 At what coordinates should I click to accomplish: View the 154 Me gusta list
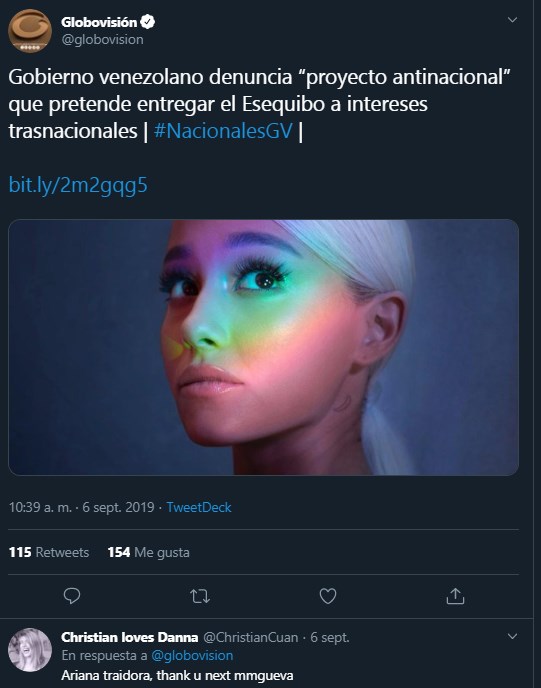[x=148, y=552]
